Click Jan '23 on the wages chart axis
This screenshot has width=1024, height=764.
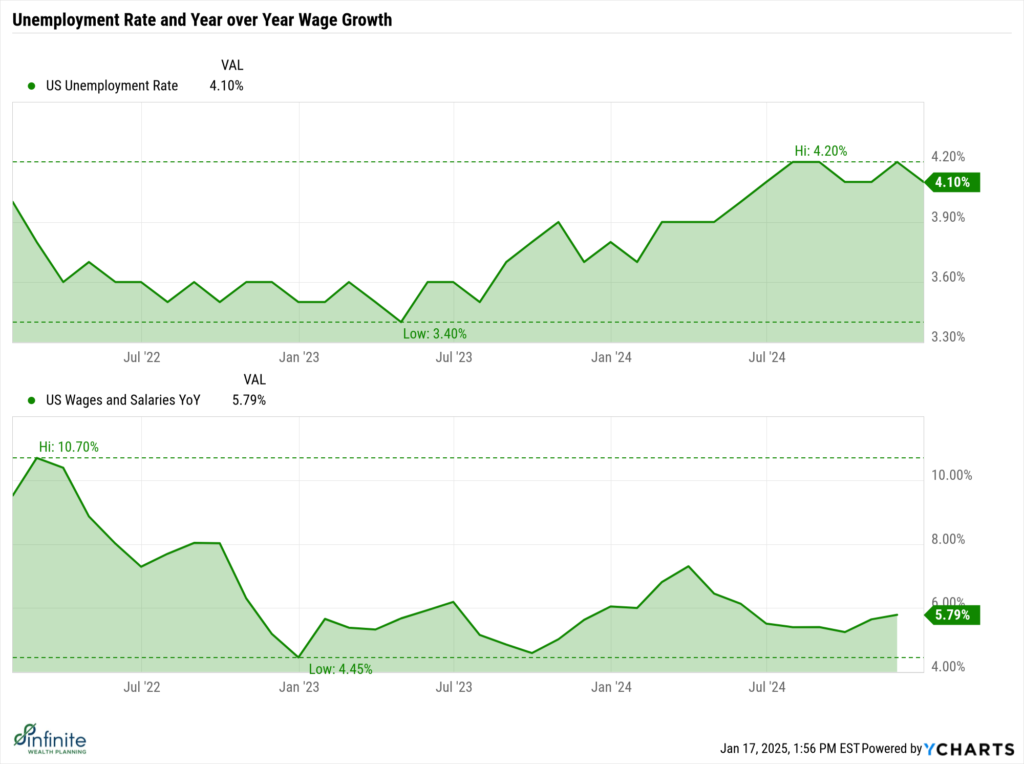tap(298, 687)
